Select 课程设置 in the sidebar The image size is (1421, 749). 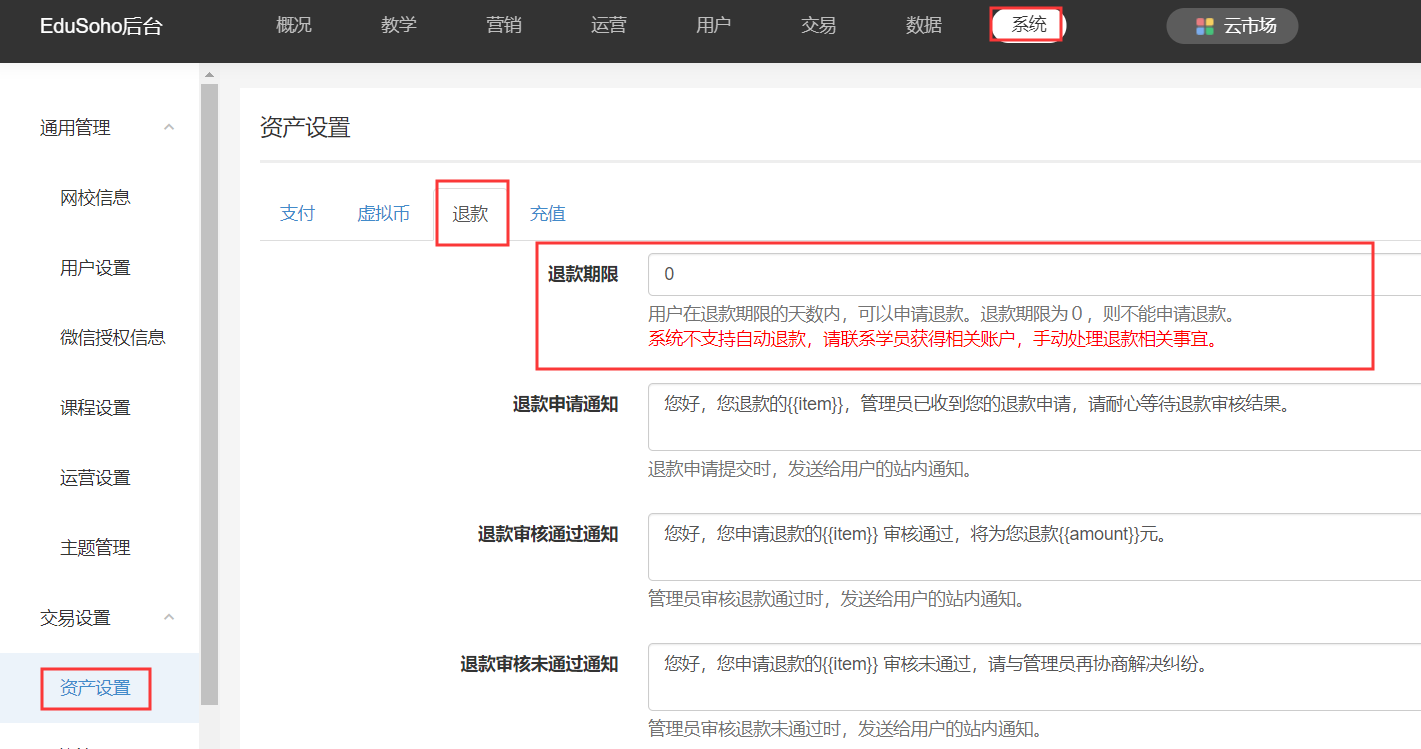pyautogui.click(x=96, y=408)
